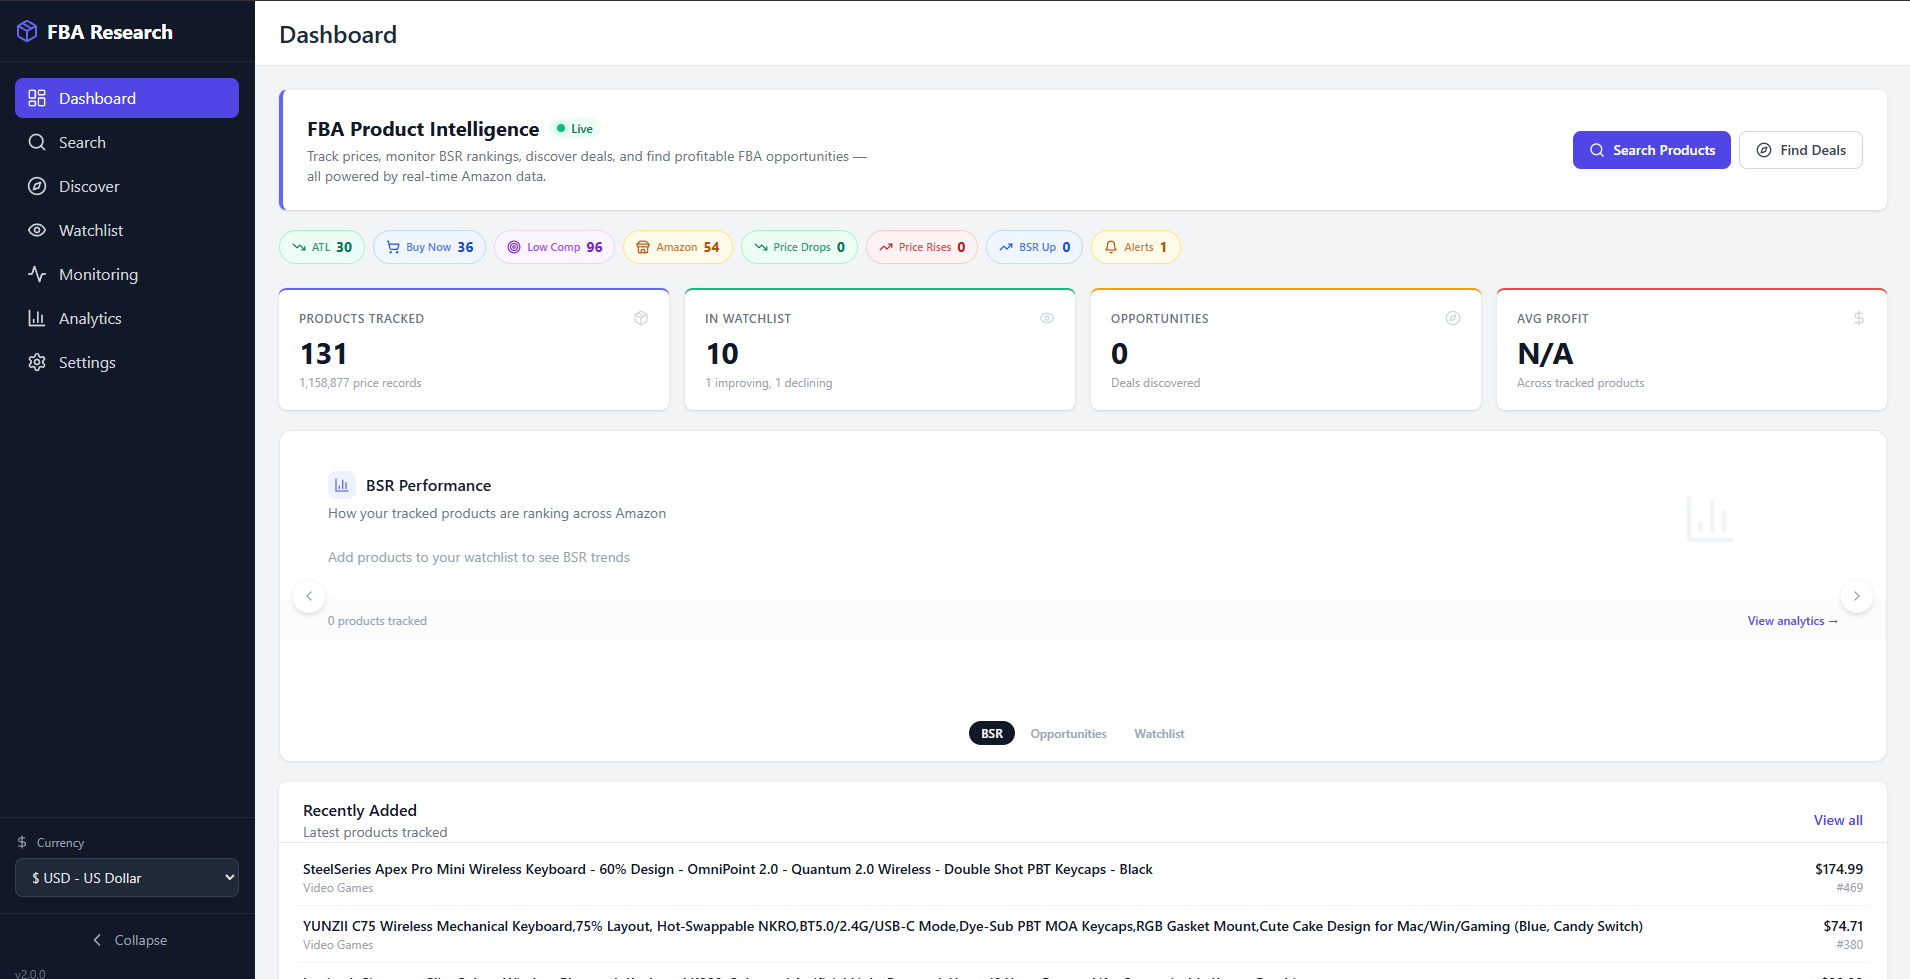This screenshot has width=1910, height=979.
Task: Open Monitoring from the sidebar
Action: pos(98,274)
